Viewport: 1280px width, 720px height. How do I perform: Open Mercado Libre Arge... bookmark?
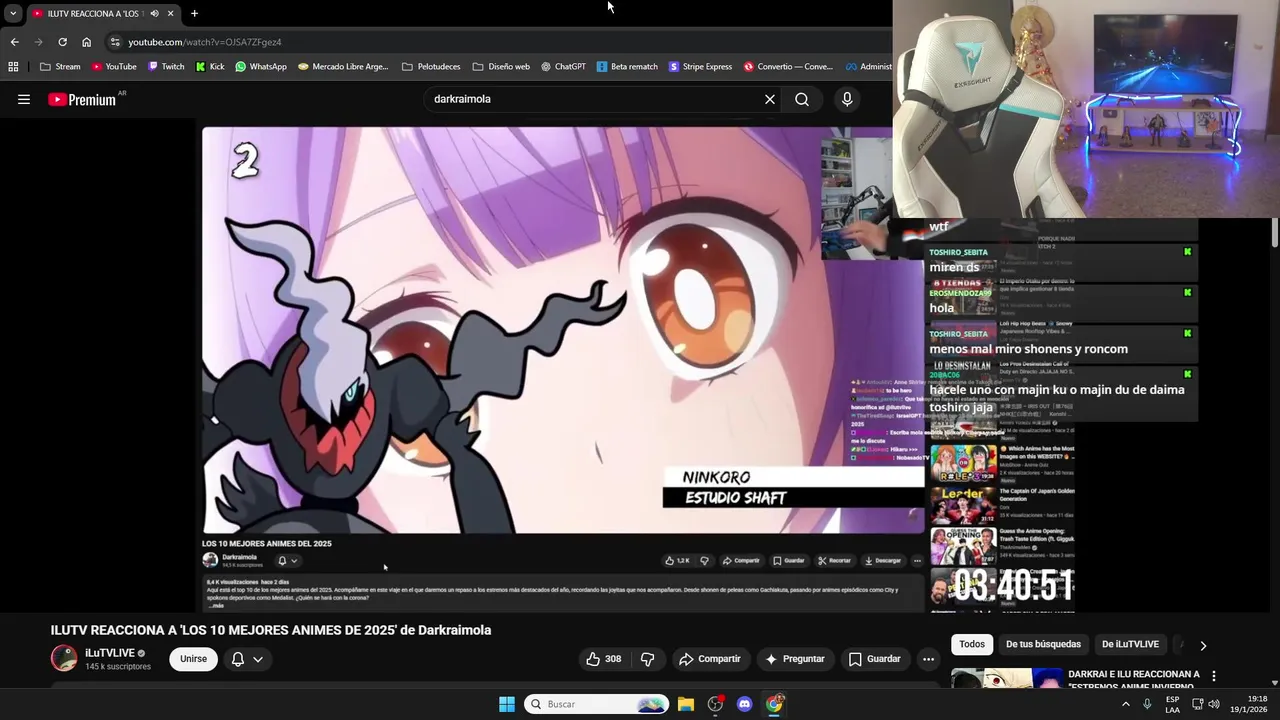(343, 67)
